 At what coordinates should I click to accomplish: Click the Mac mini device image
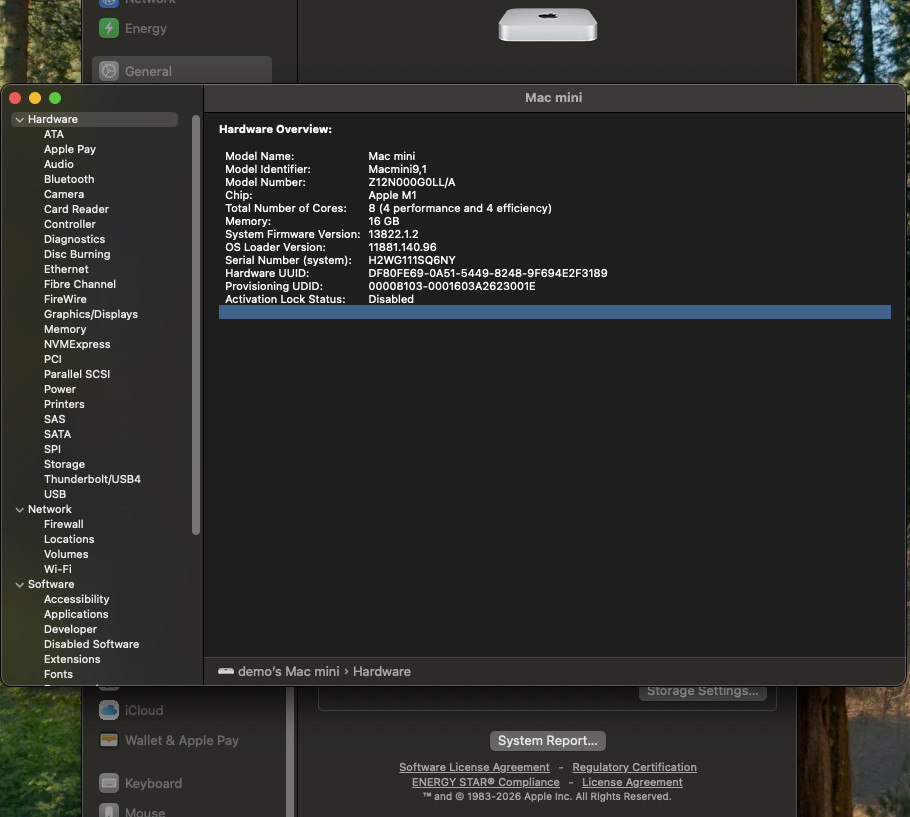(x=547, y=24)
